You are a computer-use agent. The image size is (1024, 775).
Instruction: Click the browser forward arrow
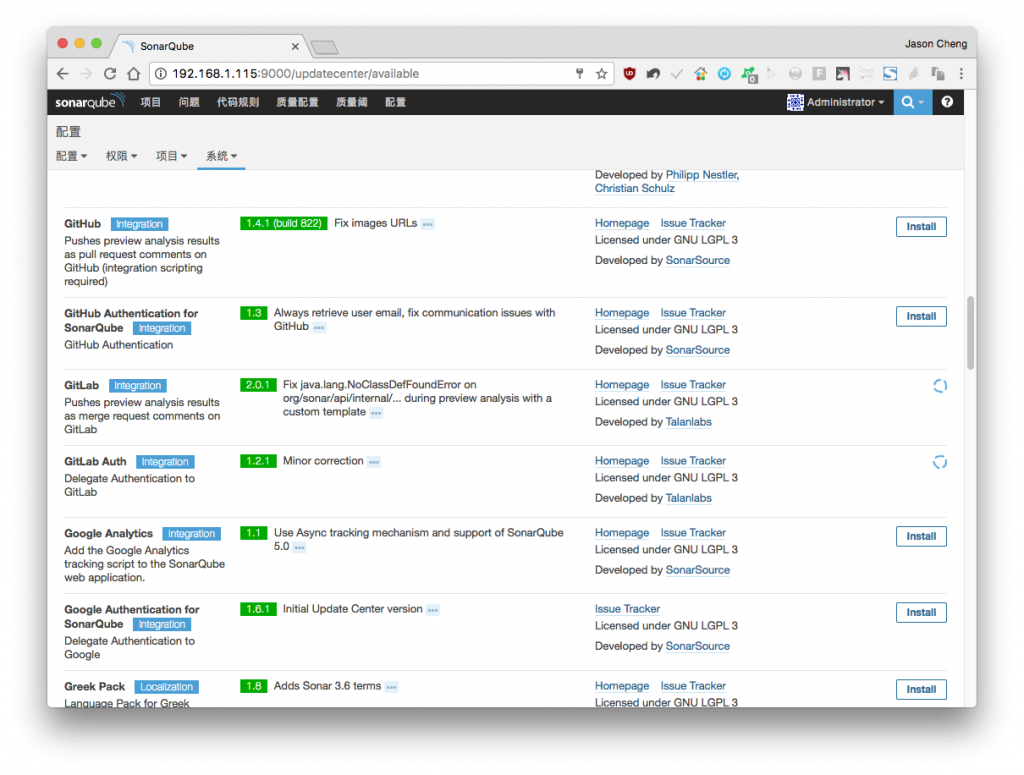point(86,74)
